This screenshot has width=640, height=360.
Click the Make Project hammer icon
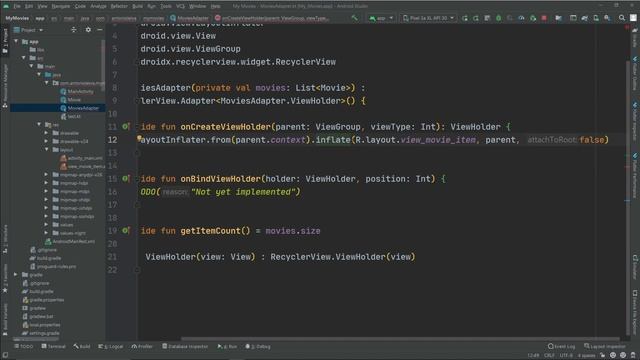pyautogui.click(x=354, y=18)
